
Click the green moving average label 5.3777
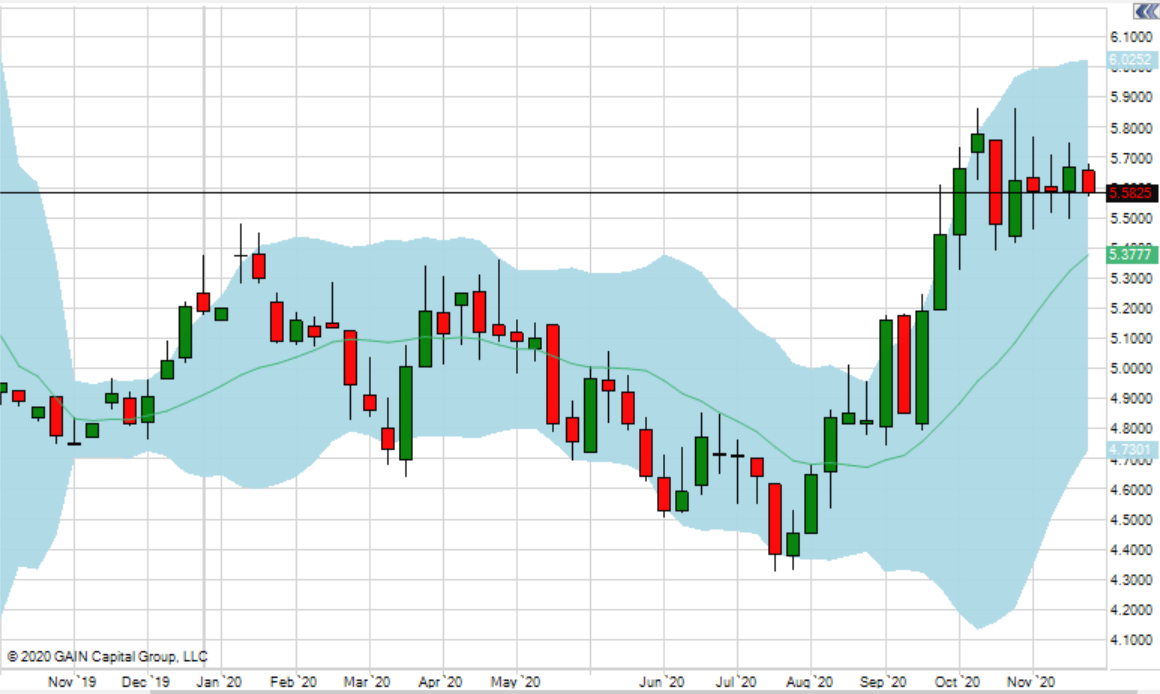tap(1131, 255)
